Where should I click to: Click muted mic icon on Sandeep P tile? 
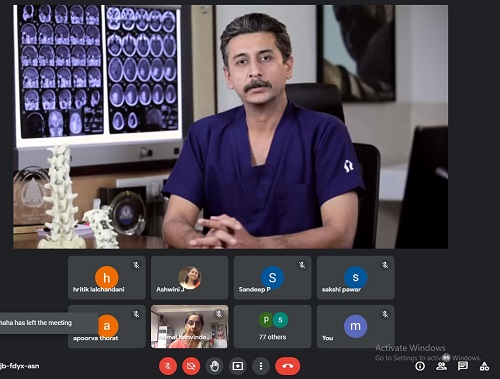pos(302,265)
